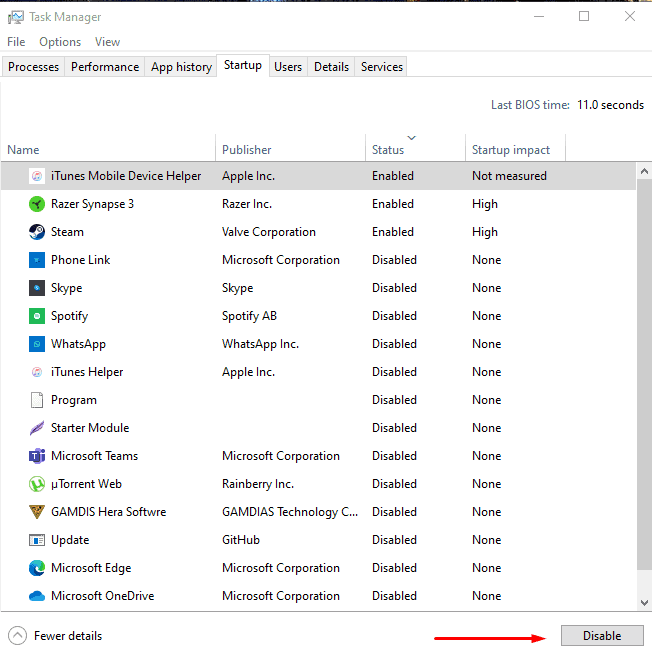
Task: Sort by the Status column header
Action: click(x=388, y=150)
